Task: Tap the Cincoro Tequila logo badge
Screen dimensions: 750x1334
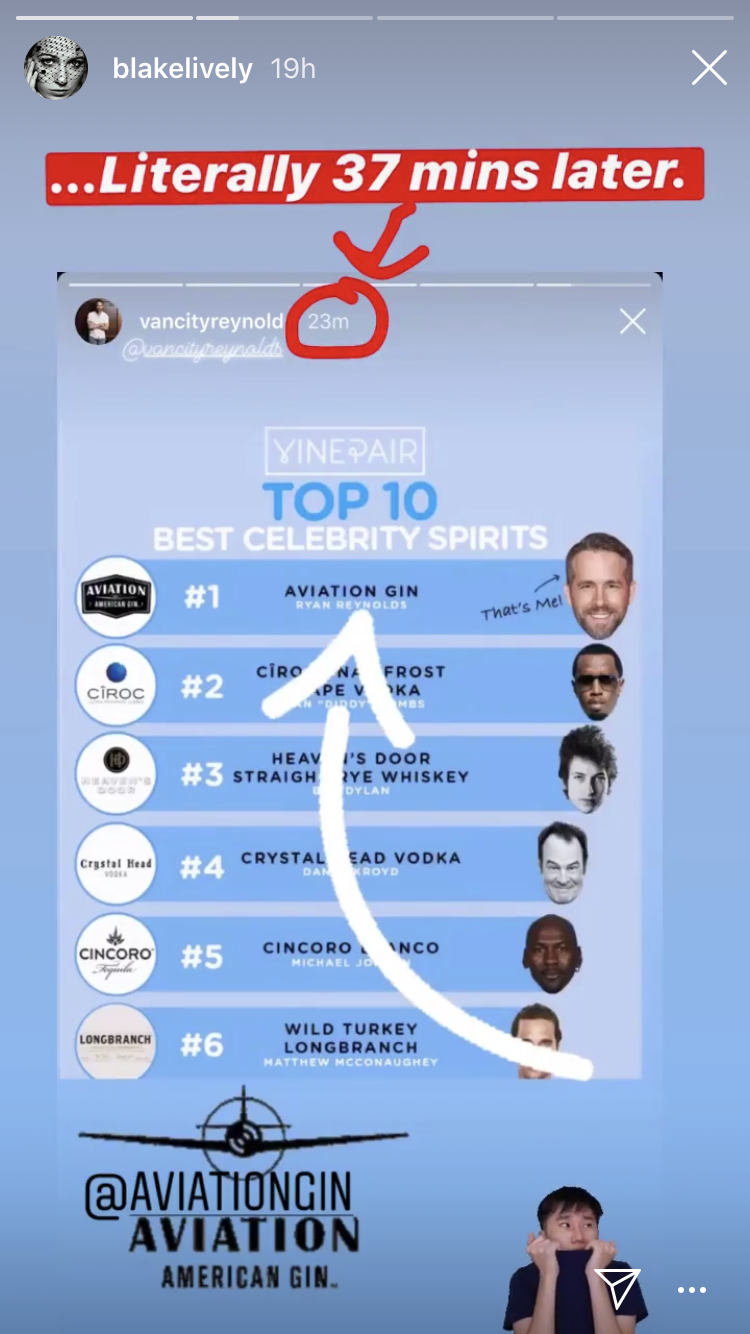Action: (116, 954)
